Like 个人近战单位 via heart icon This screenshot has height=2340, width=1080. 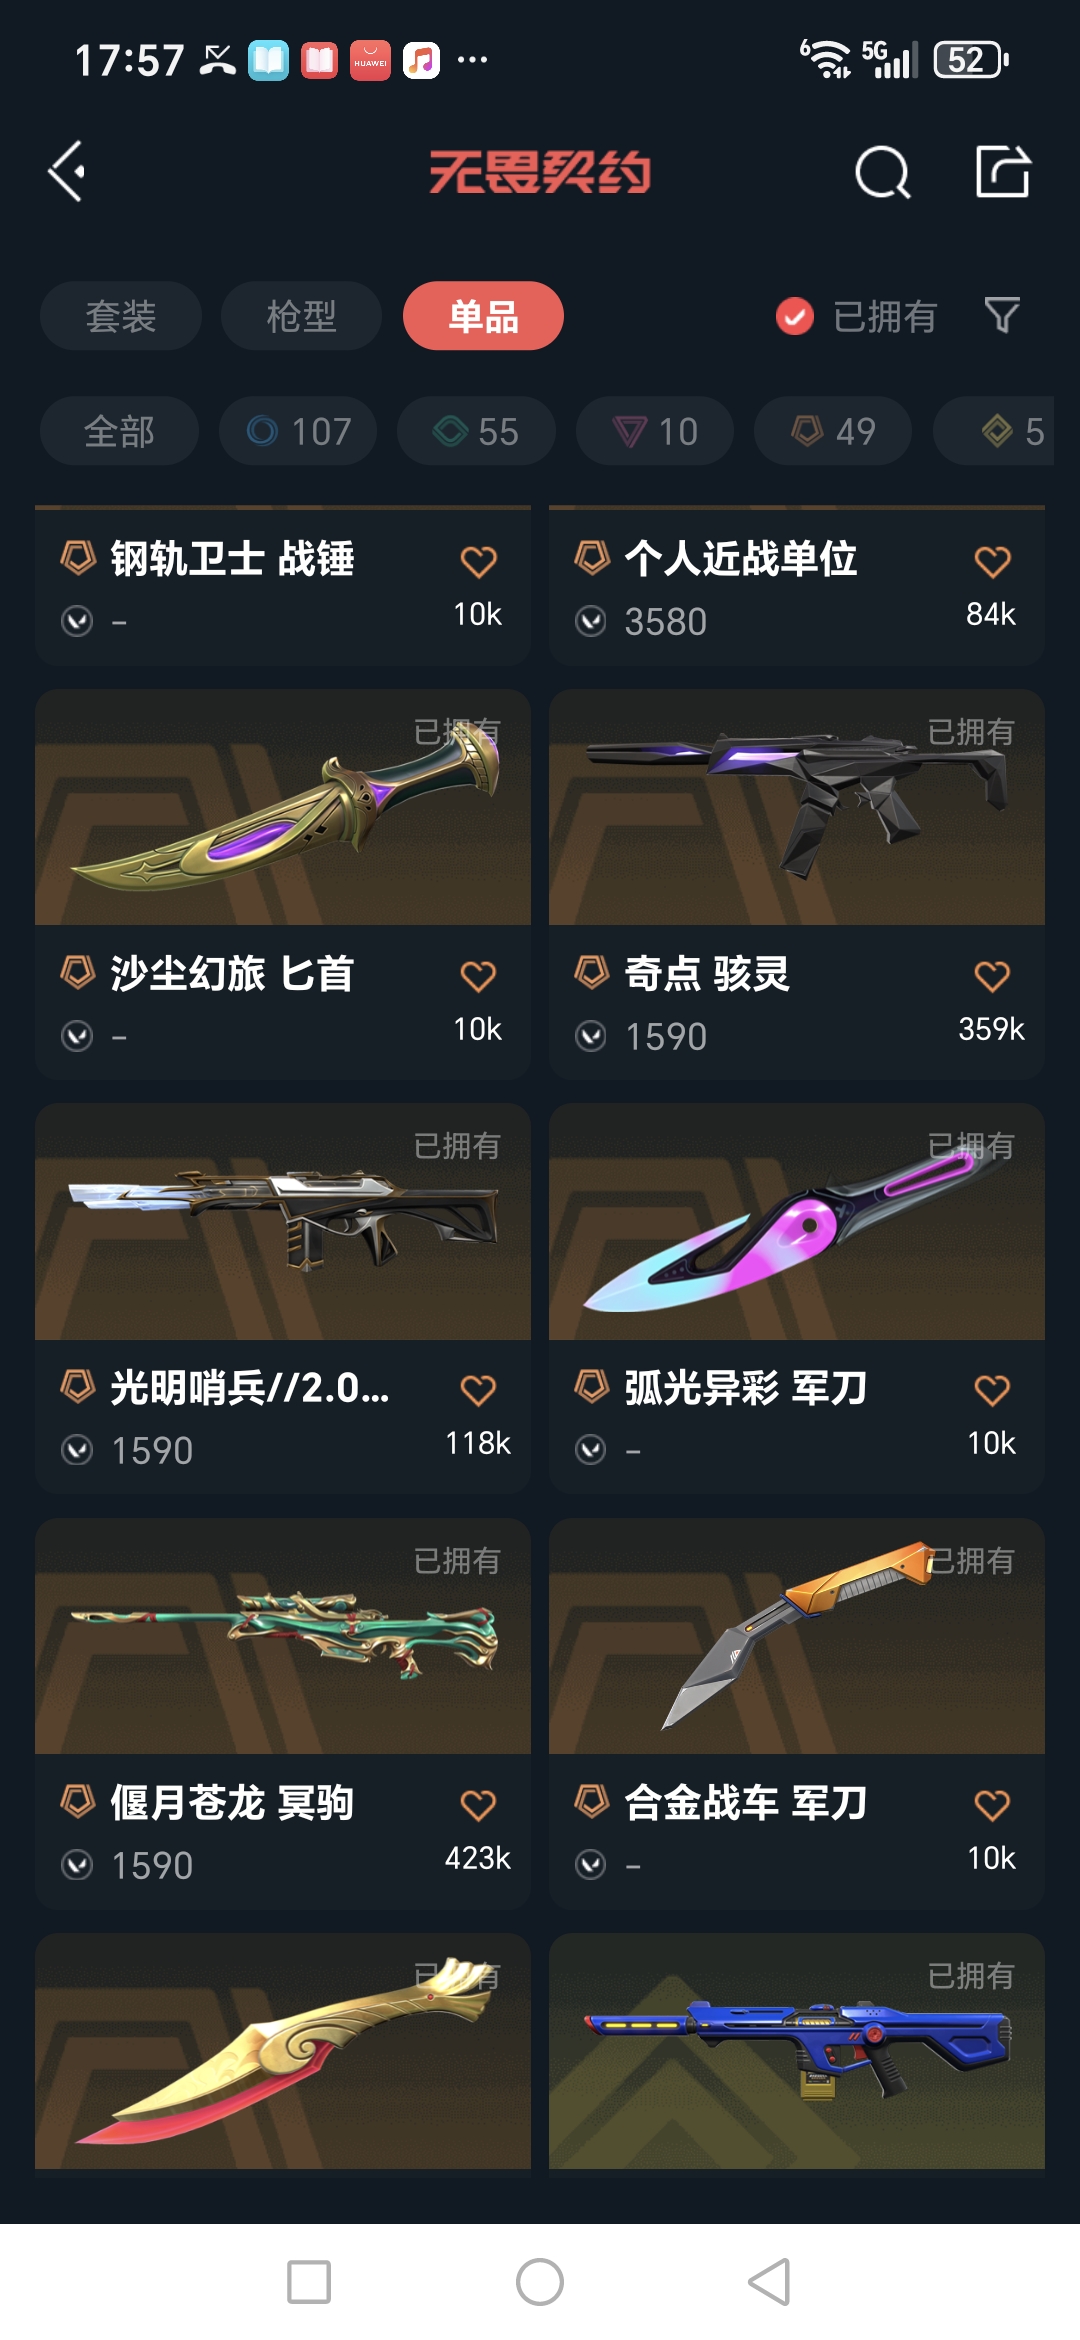[x=992, y=561]
